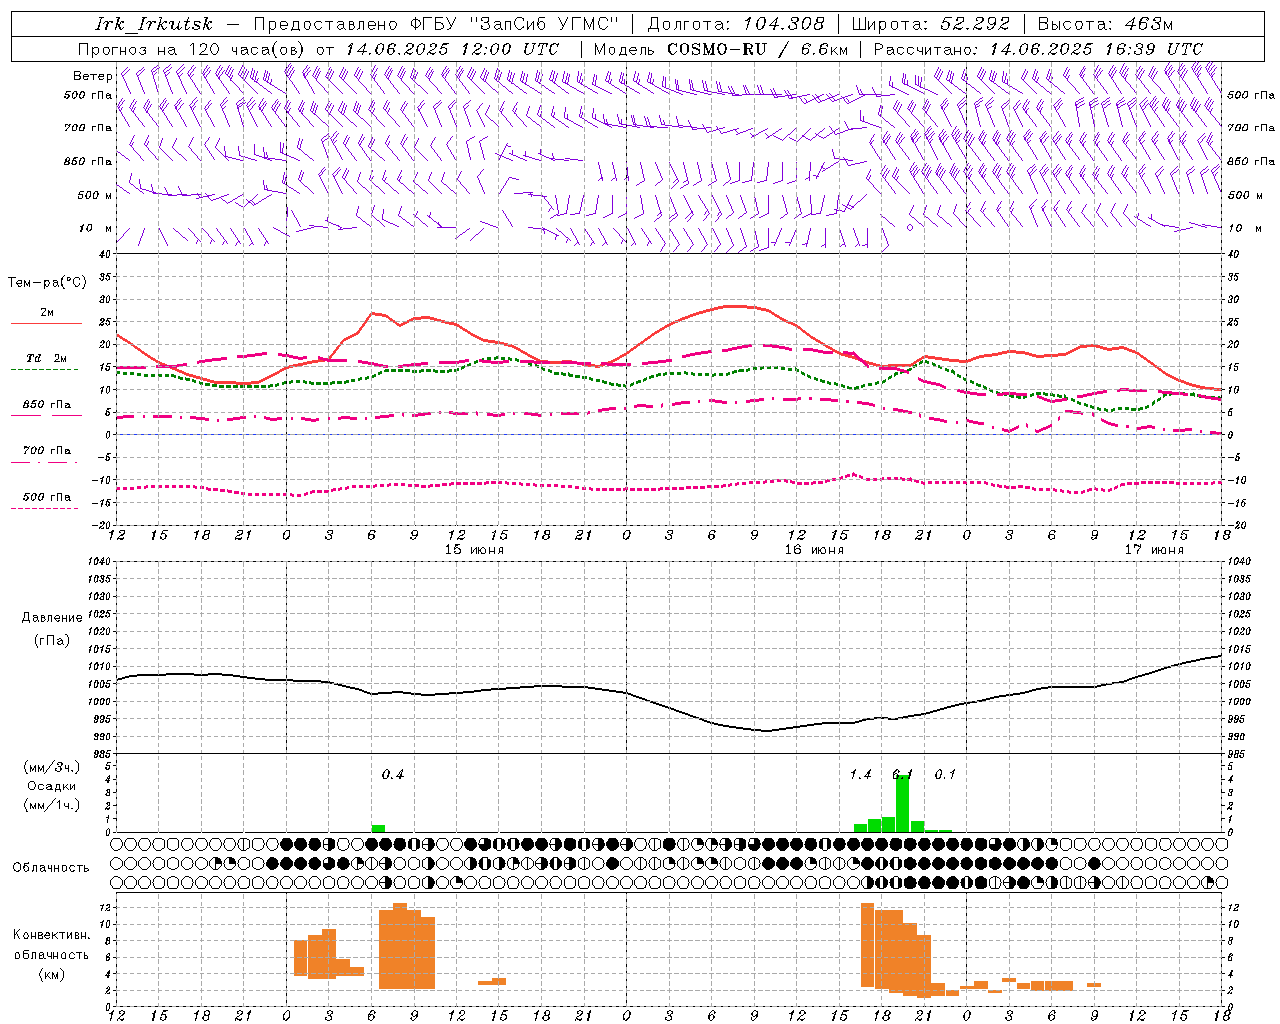Click the forecast start 14.06.2025 12:00 UTC
1280x1024 pixels.
tap(452, 49)
